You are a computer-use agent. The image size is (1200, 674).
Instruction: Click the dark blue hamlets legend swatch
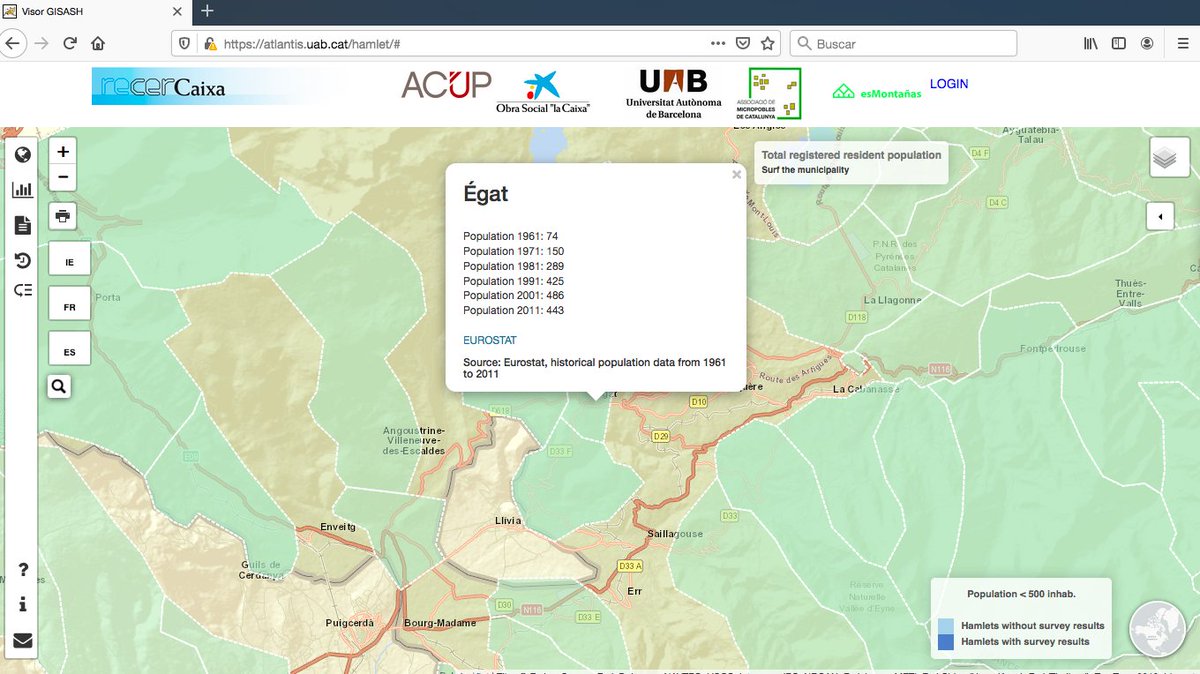point(946,642)
